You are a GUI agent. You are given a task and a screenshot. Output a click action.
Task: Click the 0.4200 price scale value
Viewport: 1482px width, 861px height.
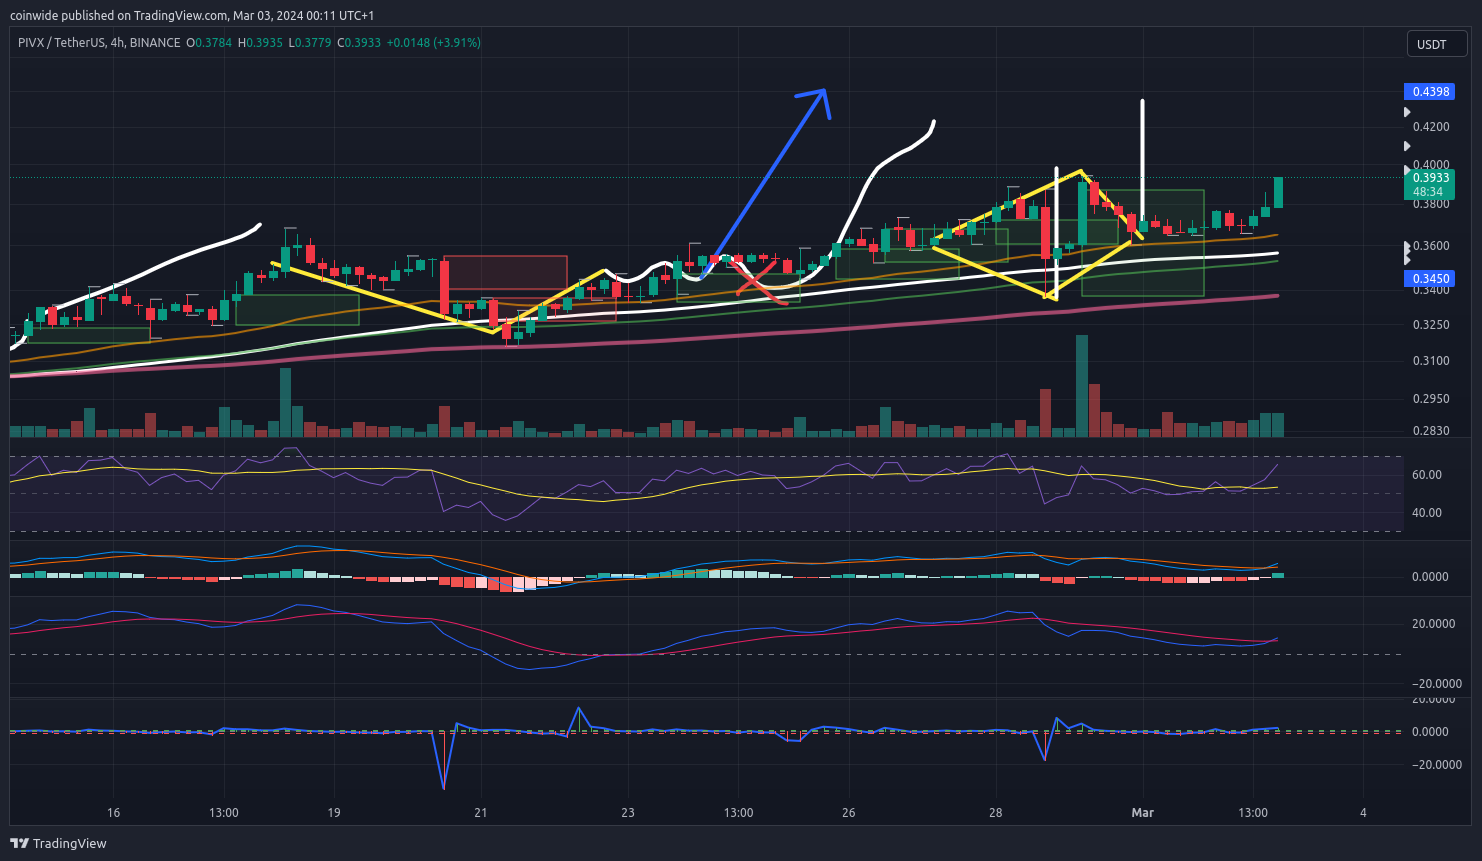coord(1431,127)
